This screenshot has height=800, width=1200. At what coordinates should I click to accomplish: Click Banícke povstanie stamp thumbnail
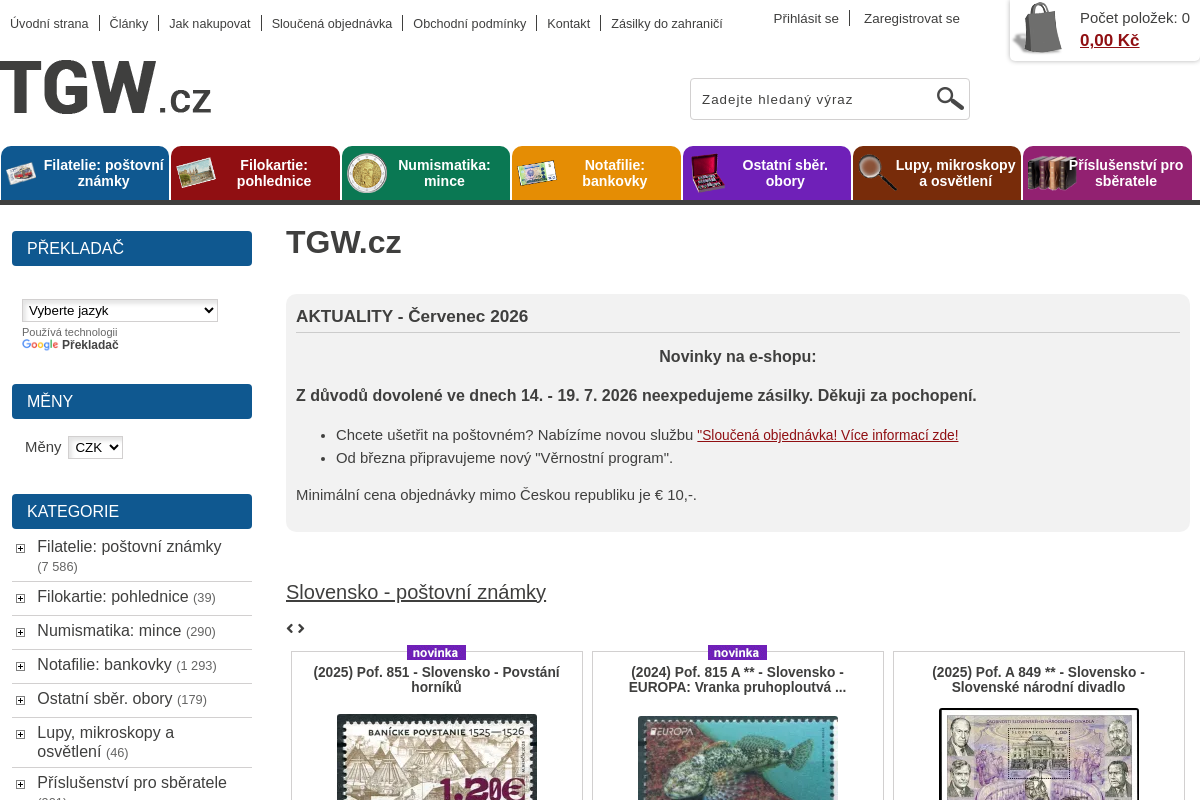(437, 757)
